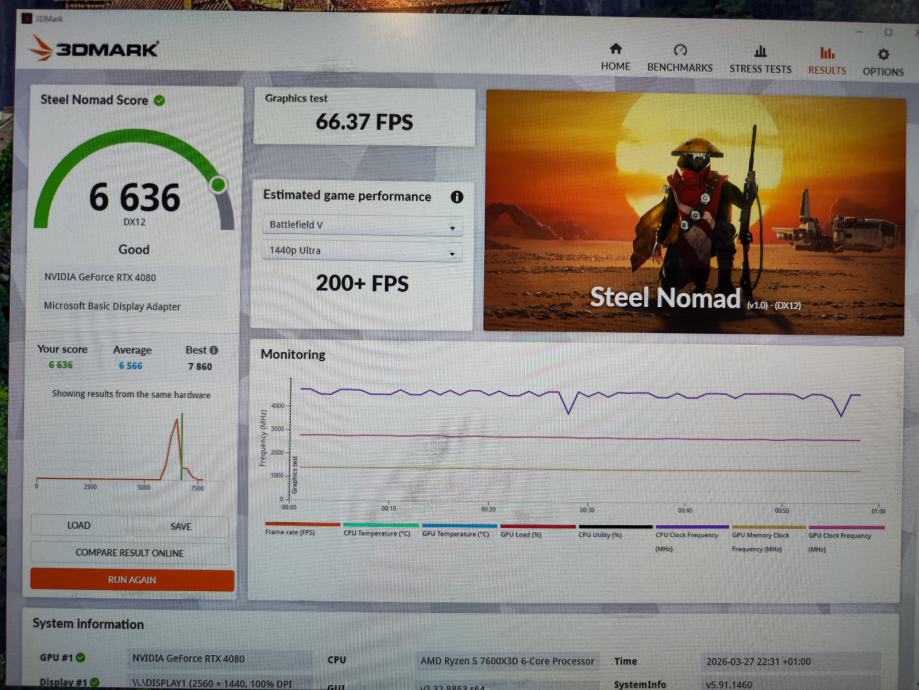
Task: Click the score distribution chart
Action: (x=120, y=451)
